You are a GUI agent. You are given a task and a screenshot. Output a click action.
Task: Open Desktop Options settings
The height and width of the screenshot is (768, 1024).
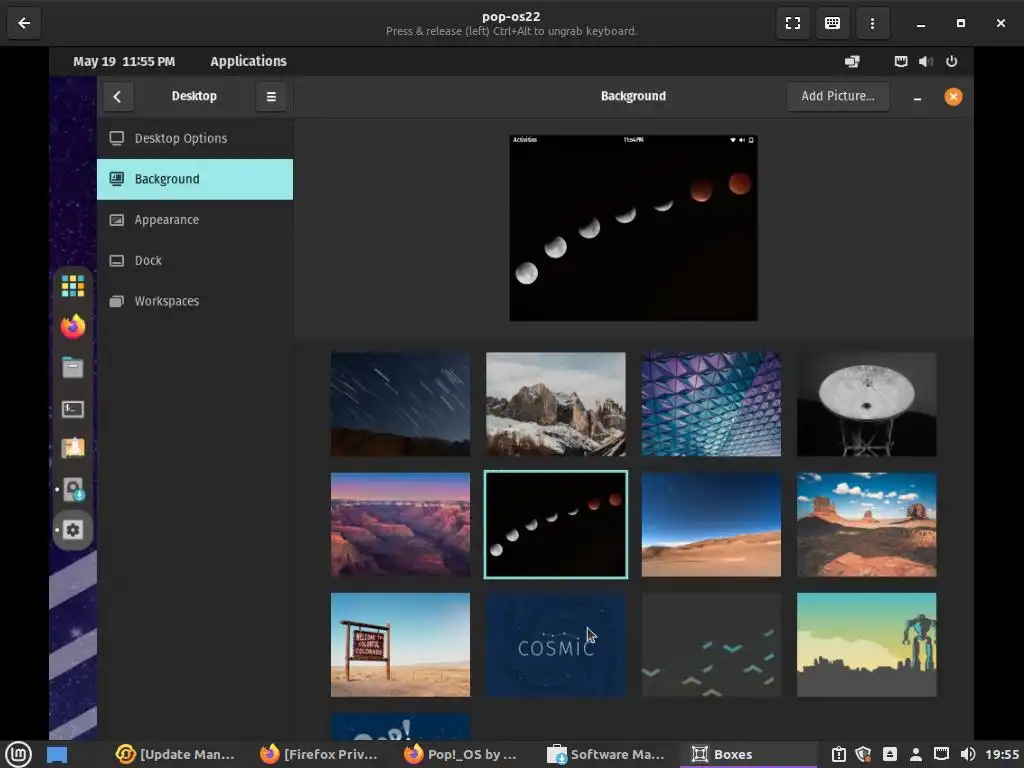coord(195,138)
